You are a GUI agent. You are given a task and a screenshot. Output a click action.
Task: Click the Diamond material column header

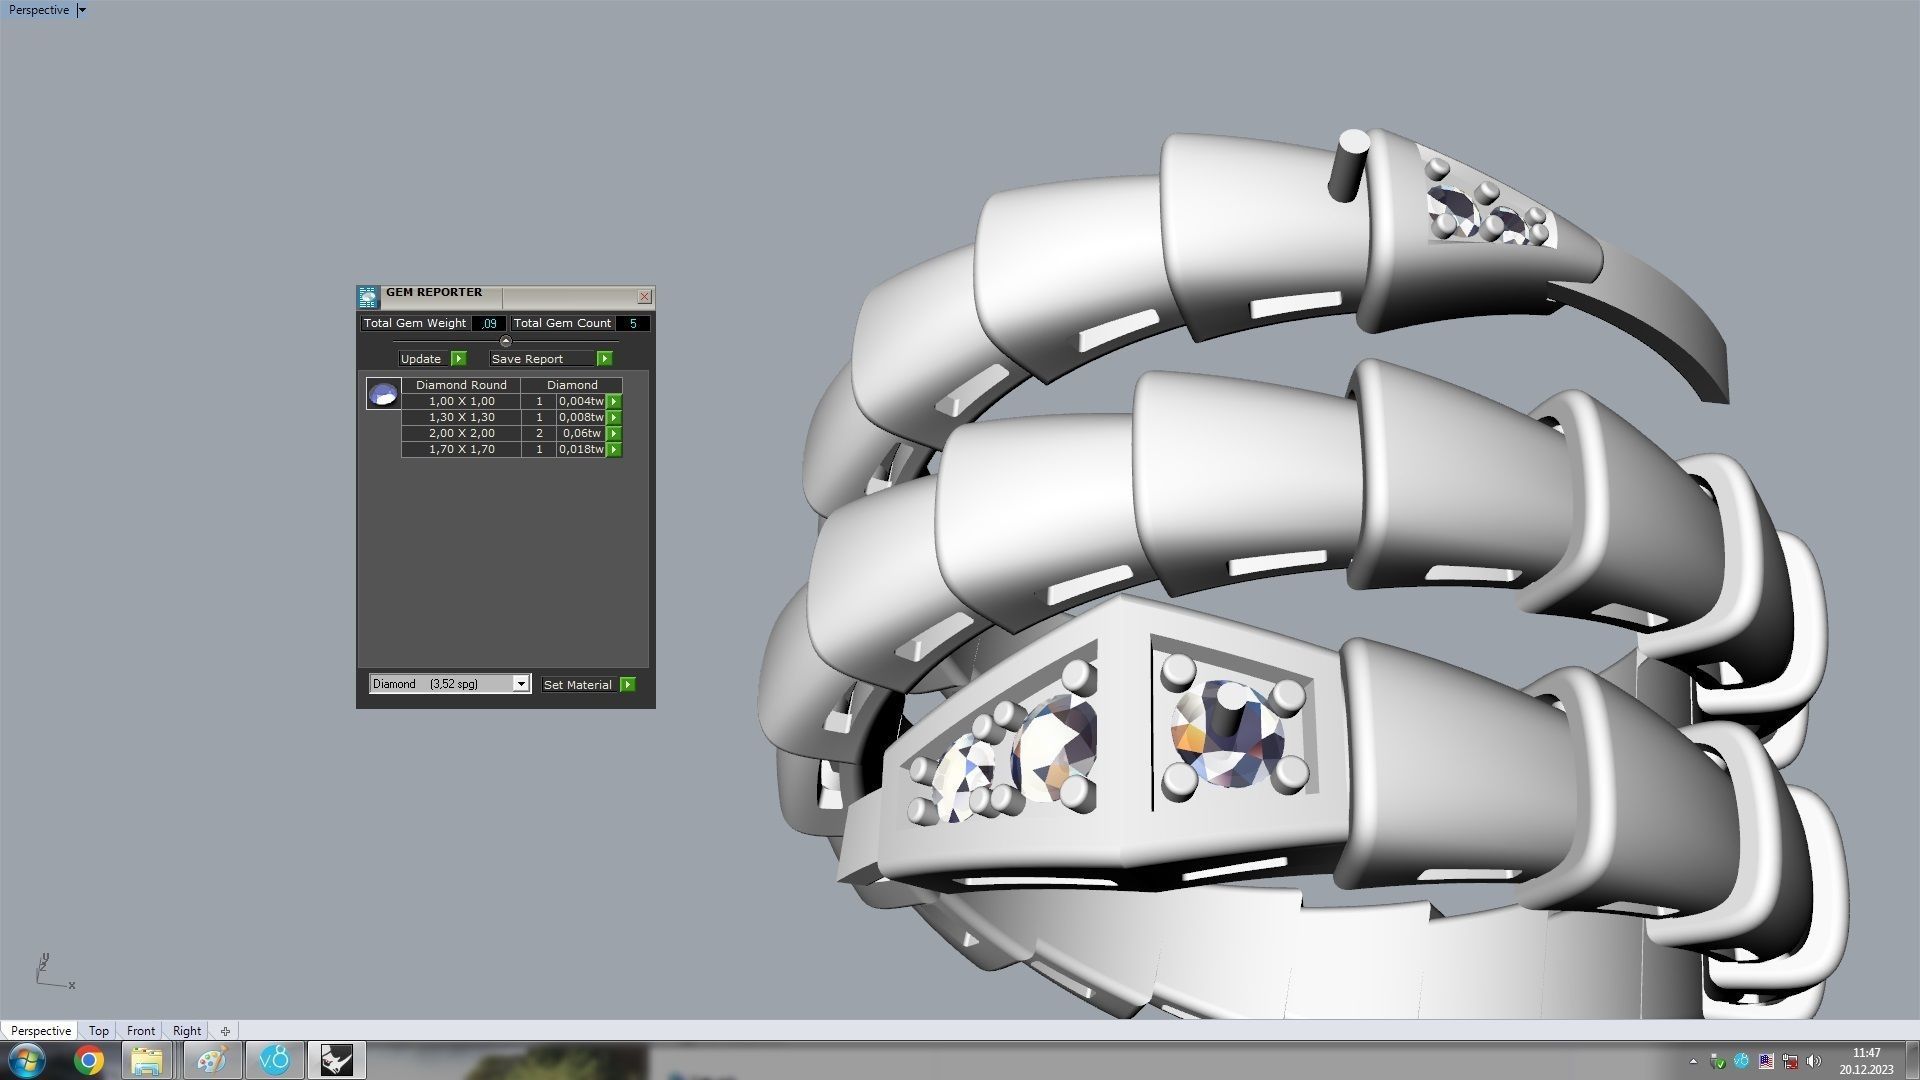coord(572,385)
